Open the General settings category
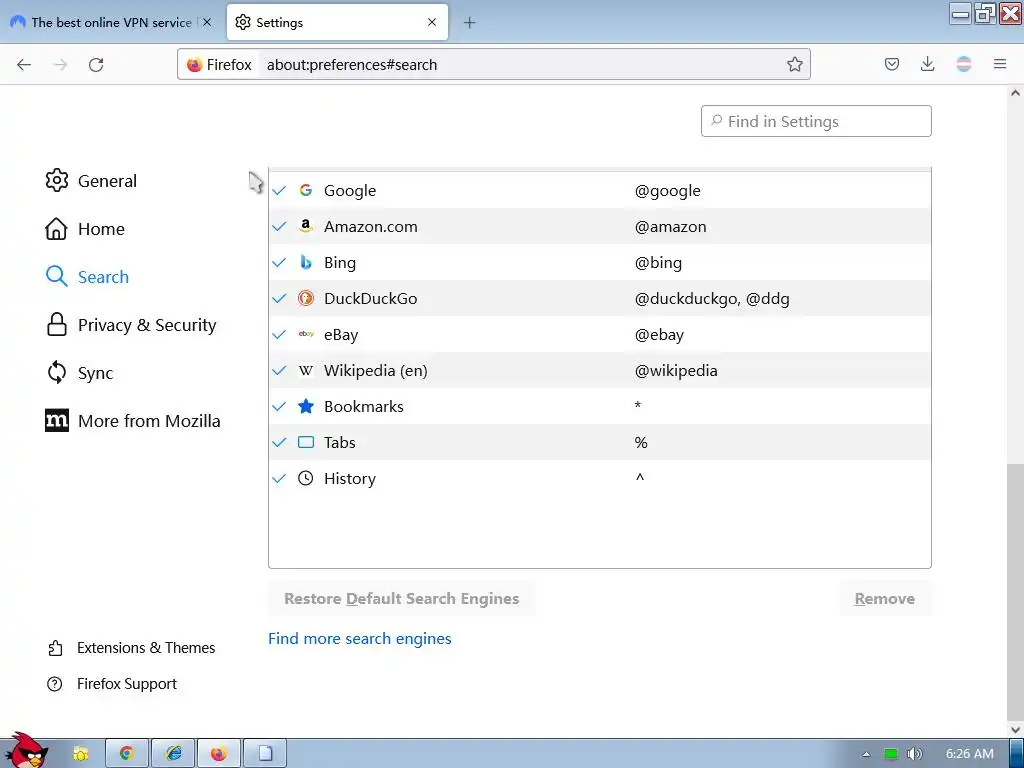Image resolution: width=1024 pixels, height=768 pixels. click(91, 181)
